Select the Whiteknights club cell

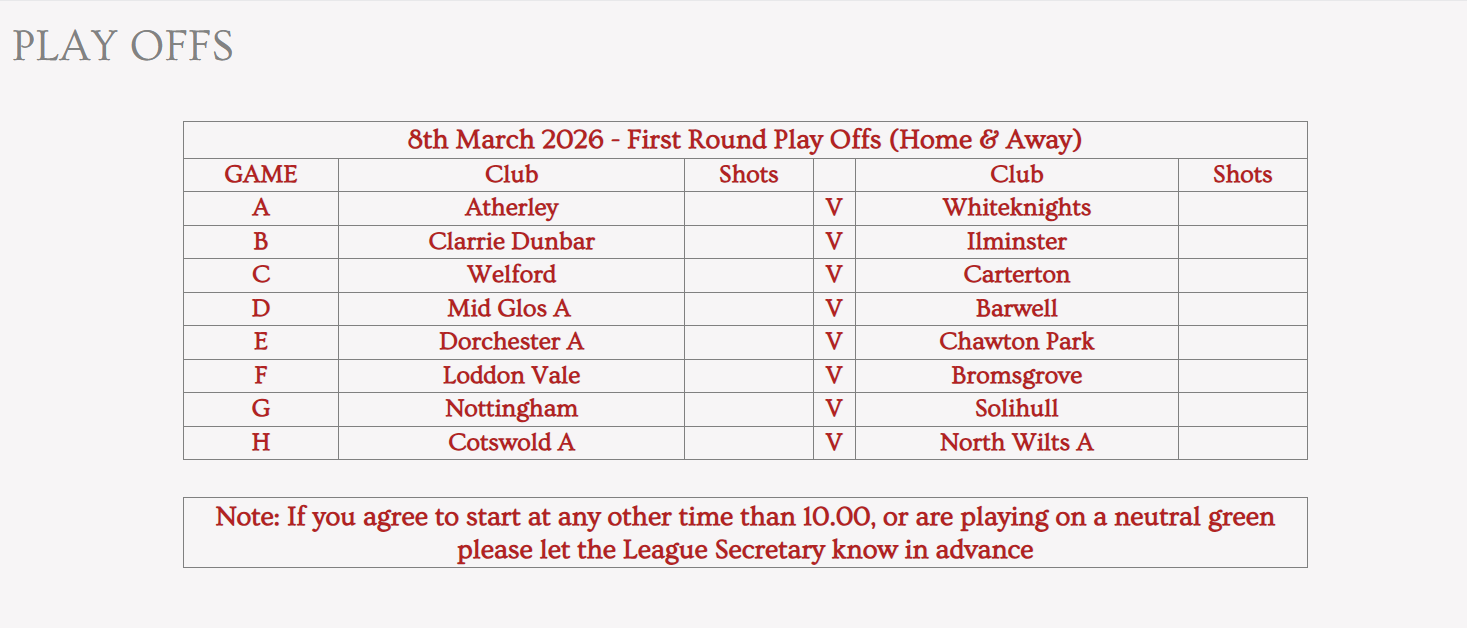(1017, 208)
